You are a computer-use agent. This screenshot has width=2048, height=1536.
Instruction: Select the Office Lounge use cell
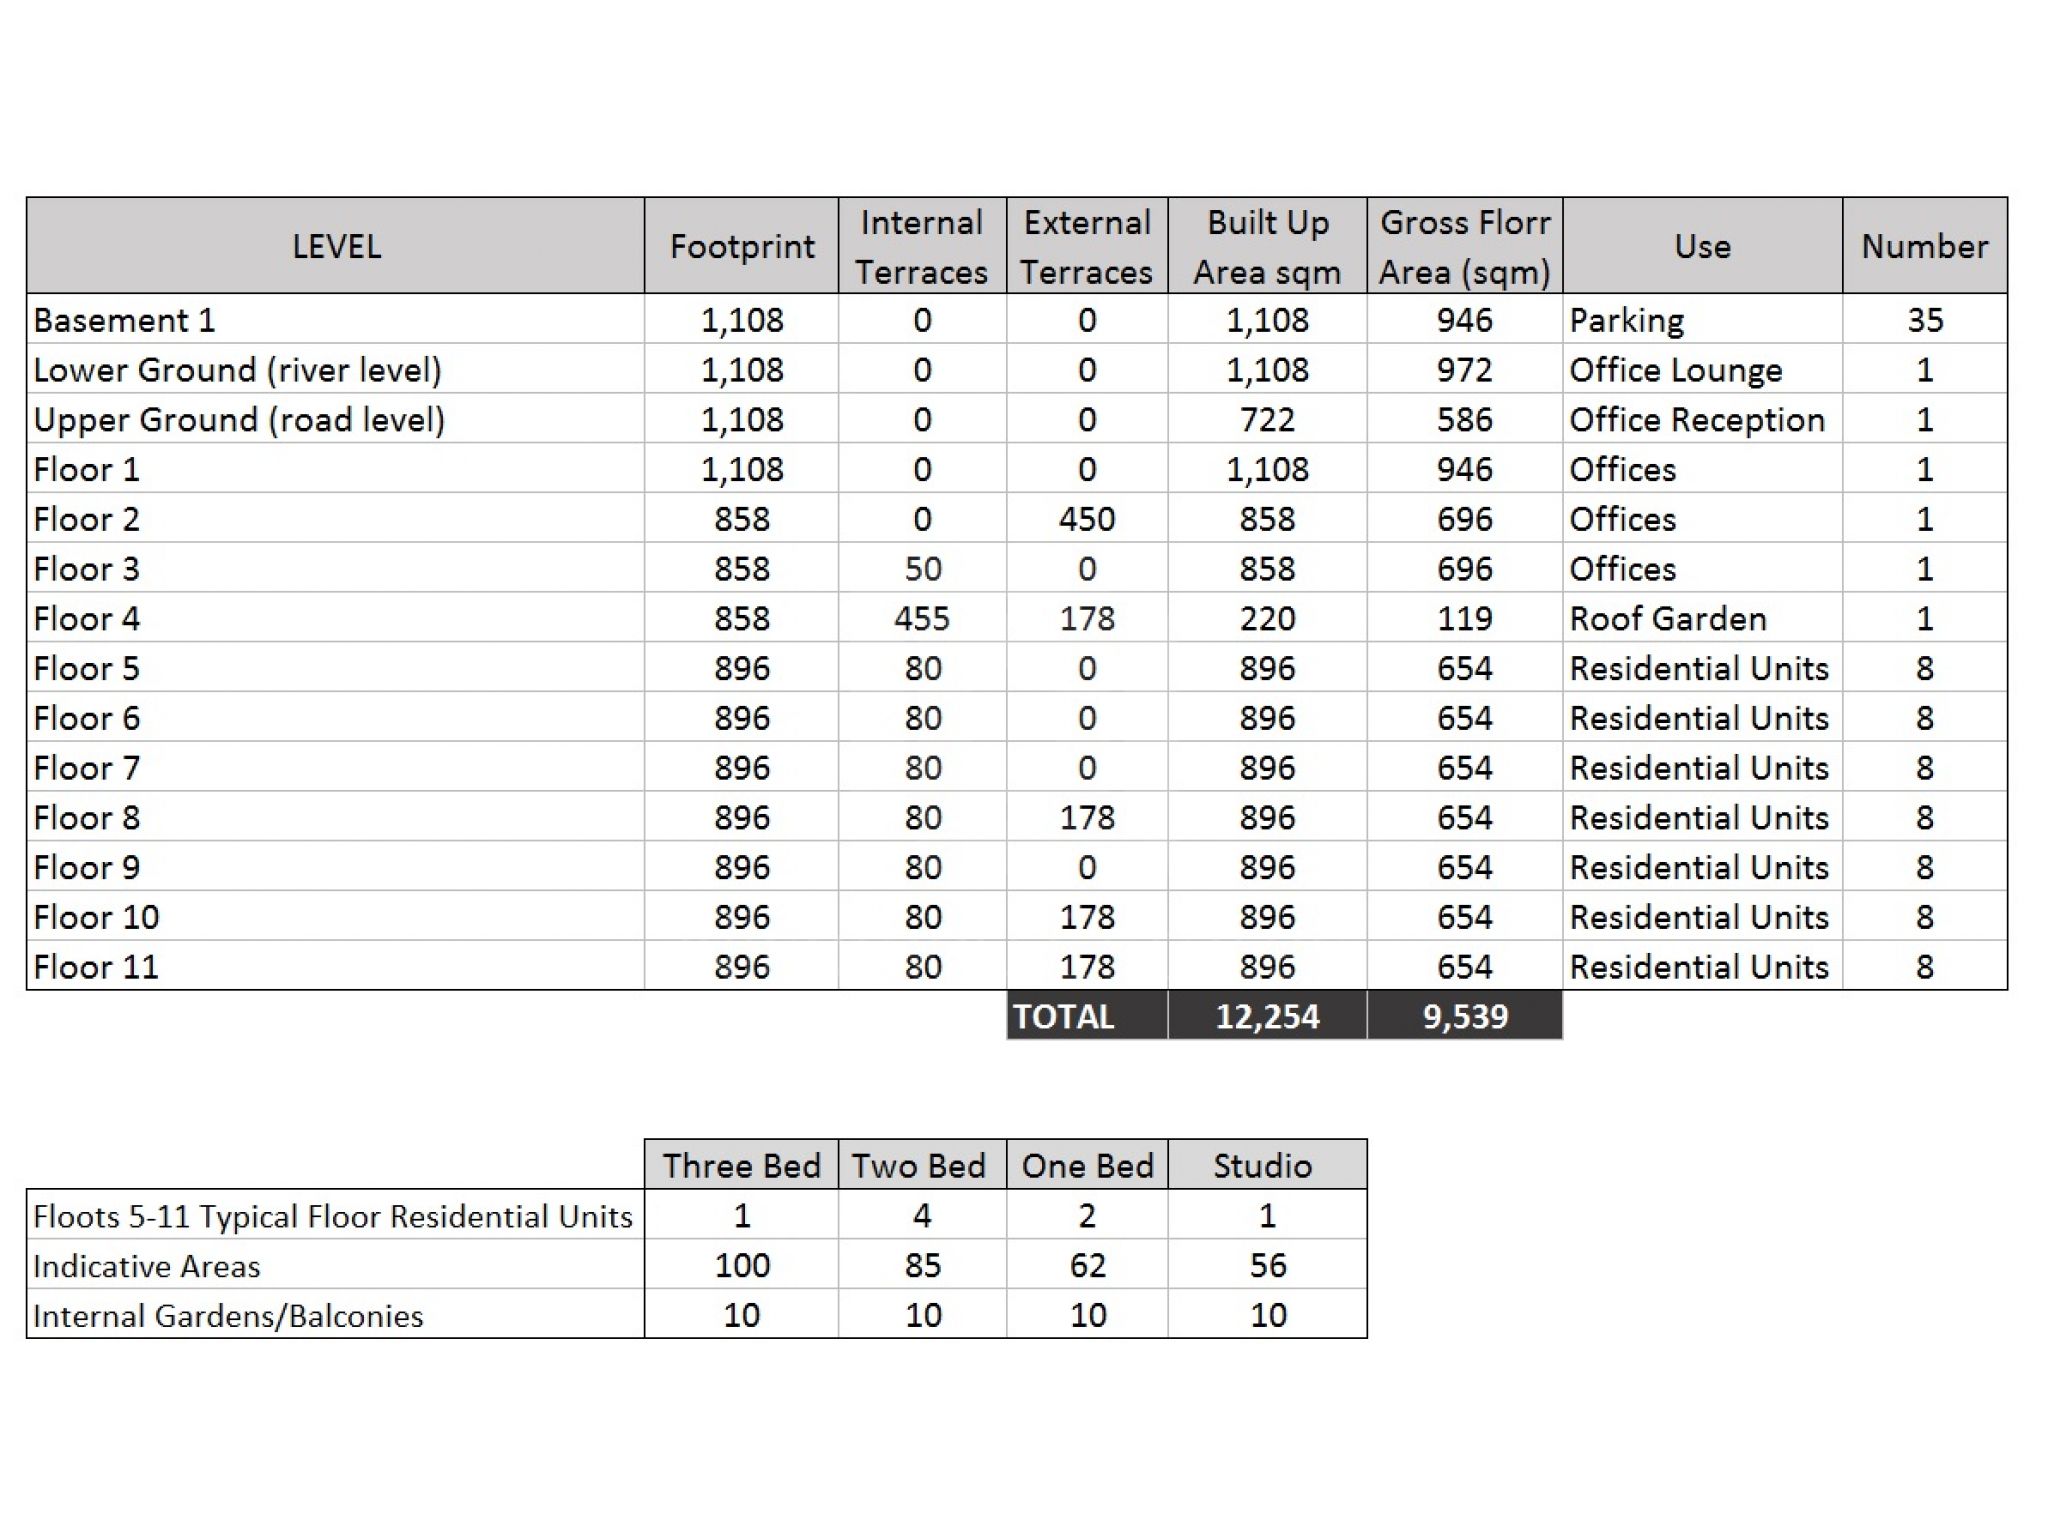tap(1703, 370)
